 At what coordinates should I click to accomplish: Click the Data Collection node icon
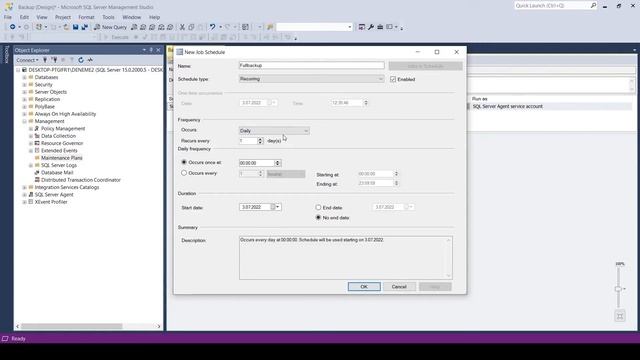tap(37, 136)
